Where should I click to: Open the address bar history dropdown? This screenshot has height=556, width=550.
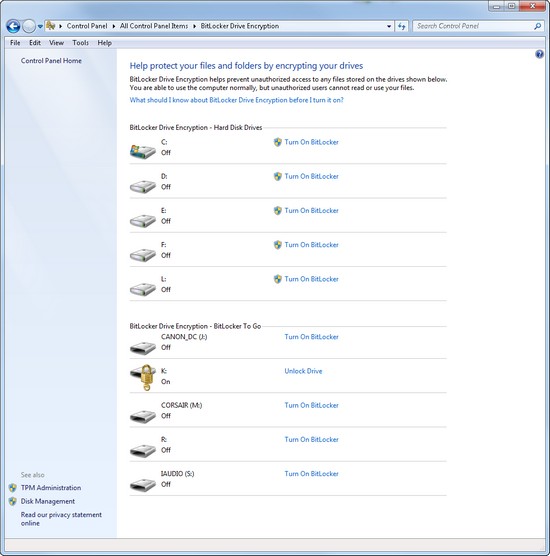click(x=389, y=26)
